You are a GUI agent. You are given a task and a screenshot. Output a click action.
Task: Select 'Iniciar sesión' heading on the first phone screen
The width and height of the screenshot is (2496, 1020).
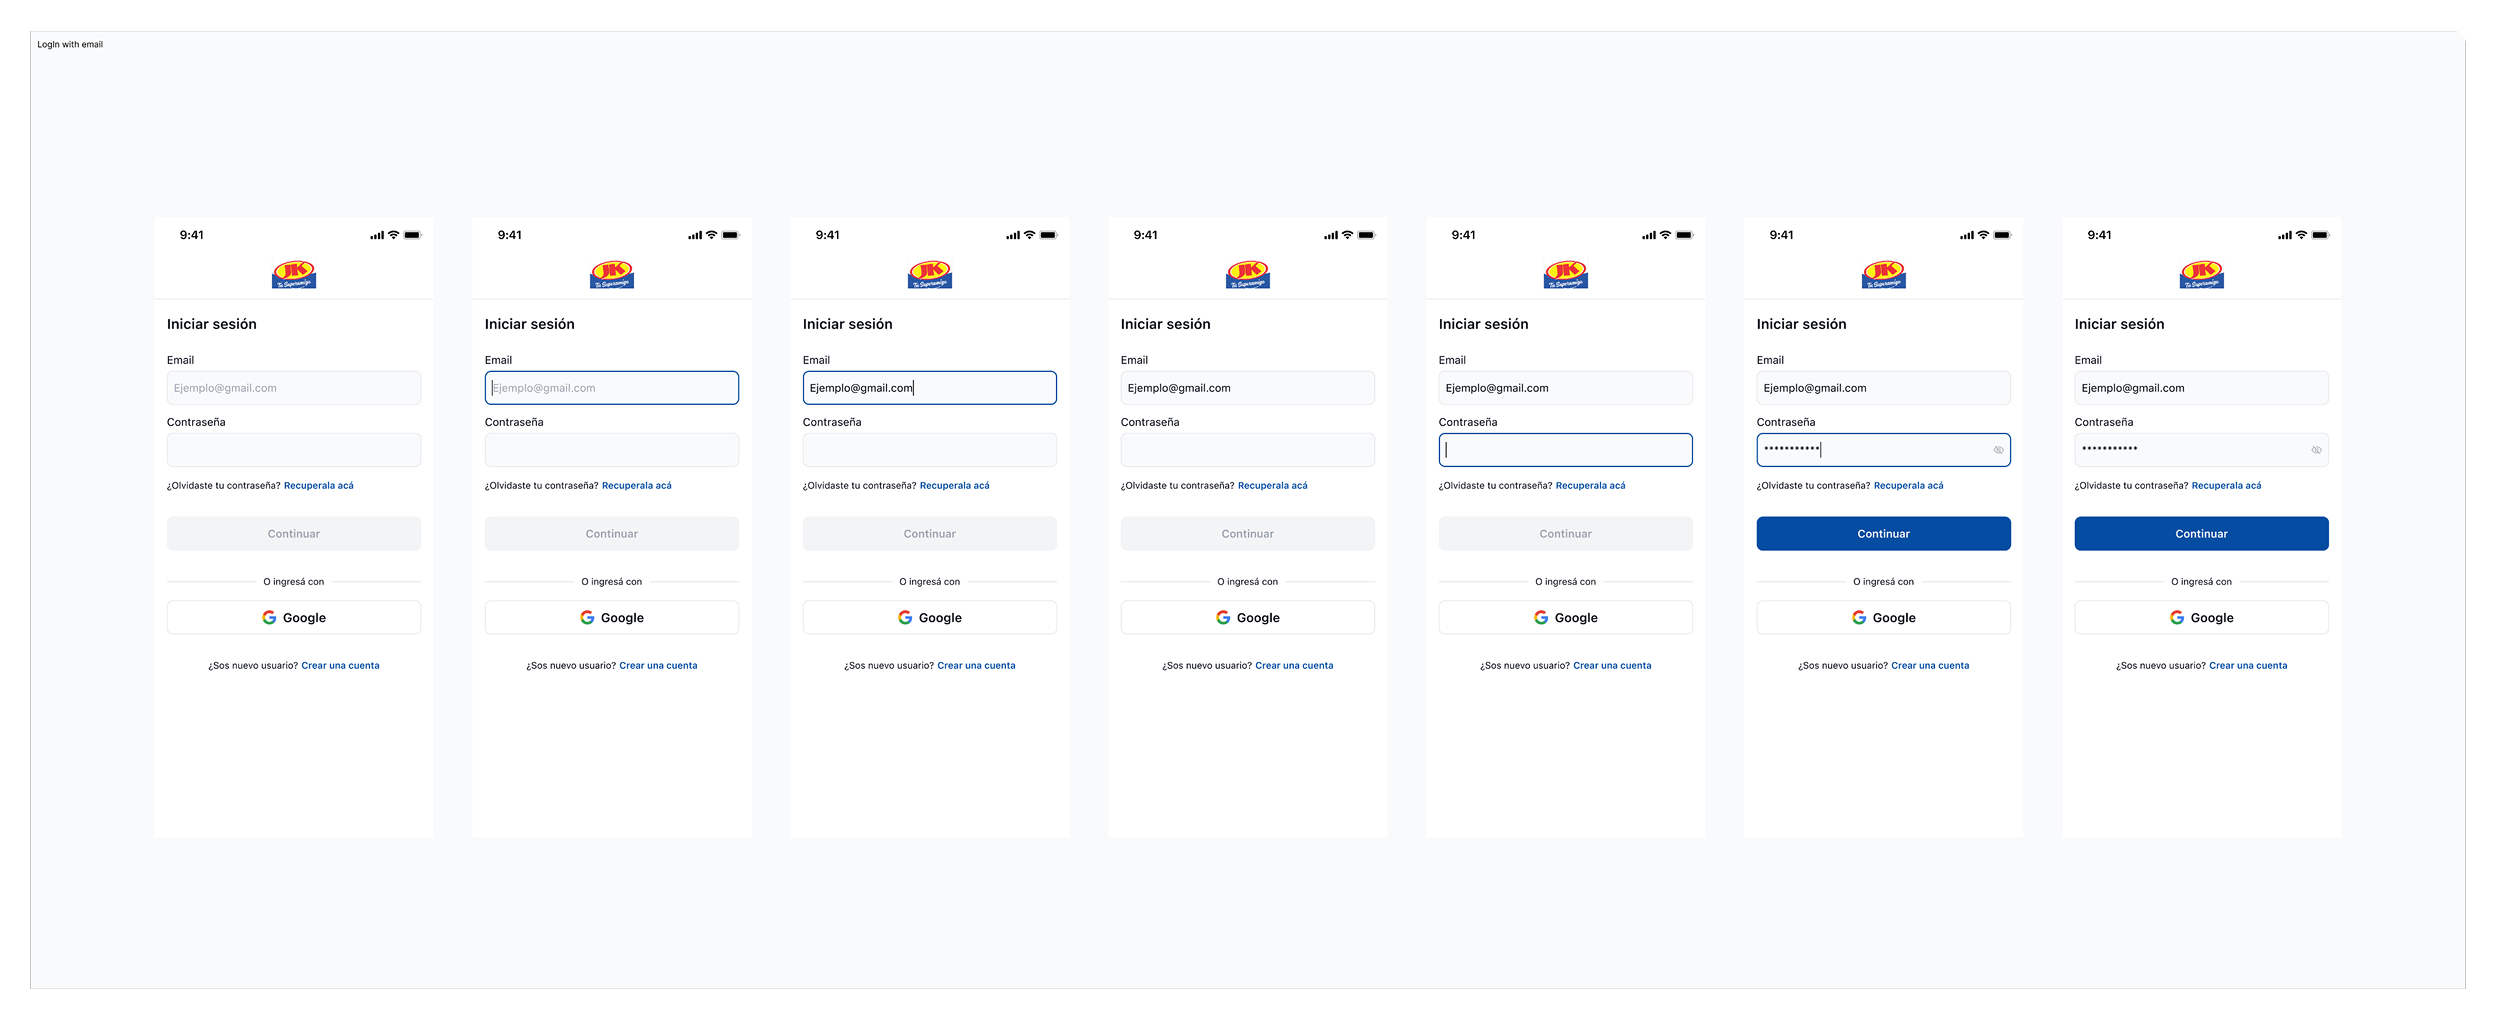[x=212, y=324]
